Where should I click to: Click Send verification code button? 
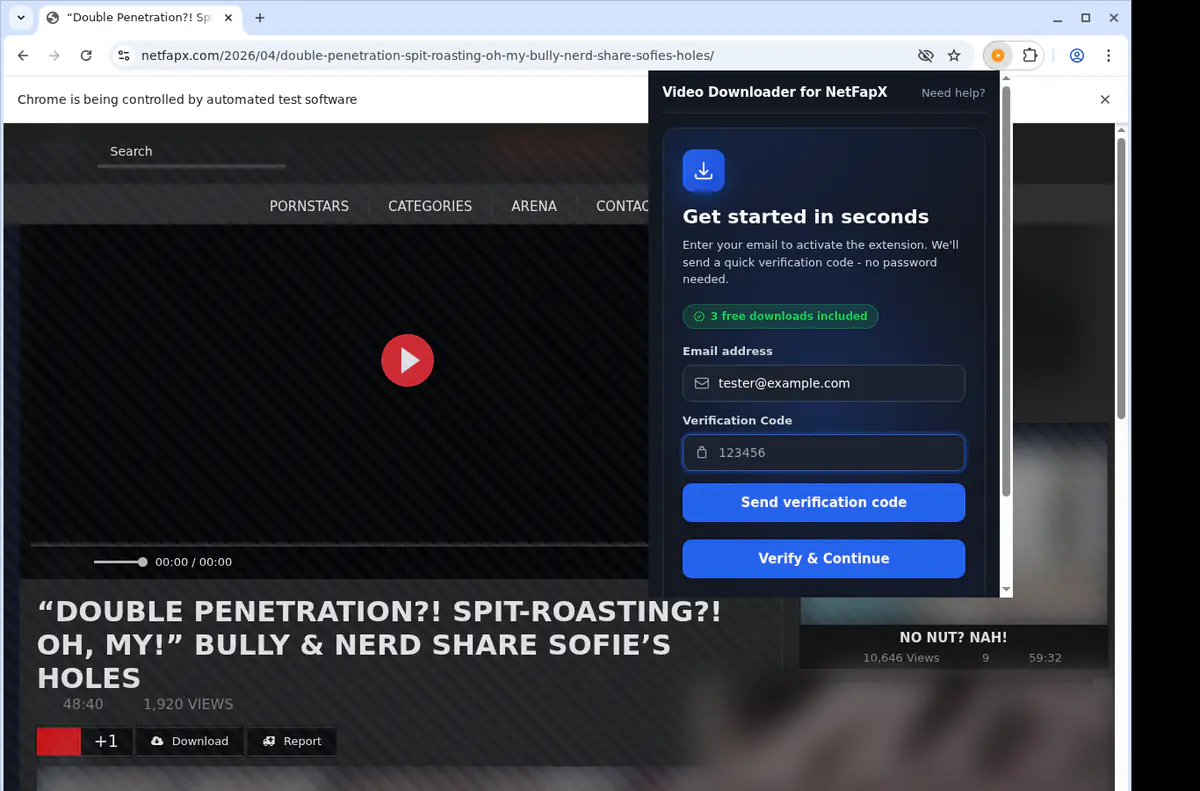[x=824, y=502]
